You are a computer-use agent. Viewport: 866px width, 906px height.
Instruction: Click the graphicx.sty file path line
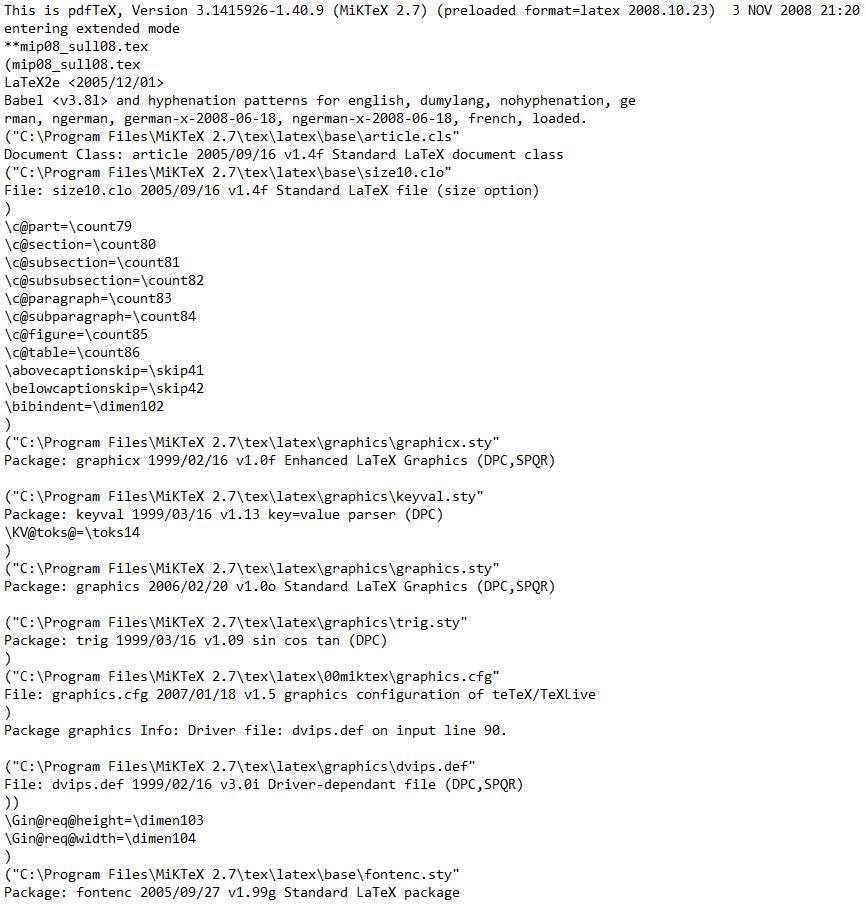252,443
